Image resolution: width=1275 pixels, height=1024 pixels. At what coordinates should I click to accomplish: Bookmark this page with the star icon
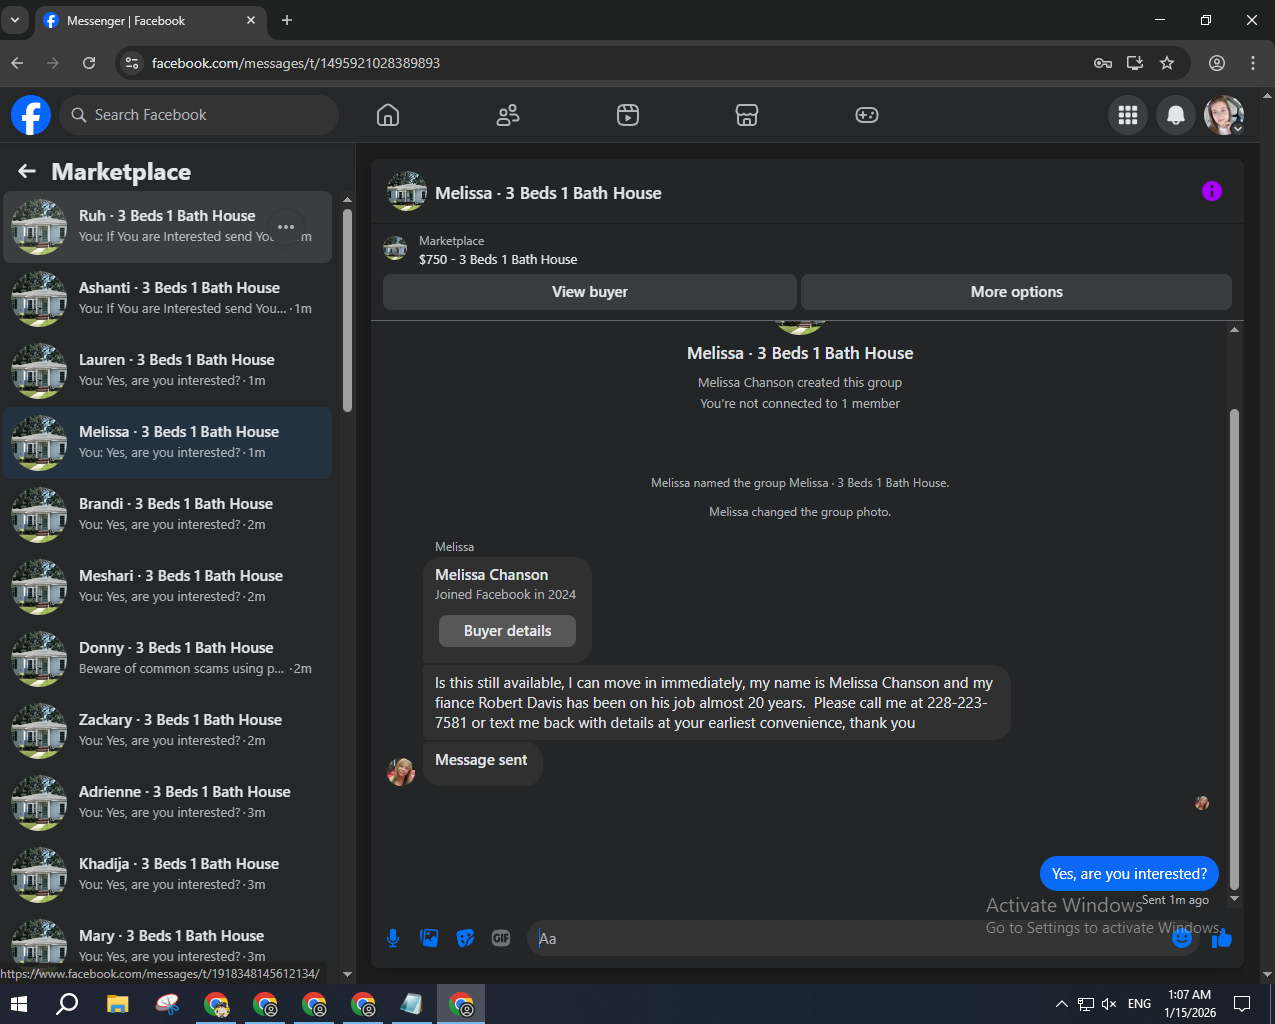1167,63
